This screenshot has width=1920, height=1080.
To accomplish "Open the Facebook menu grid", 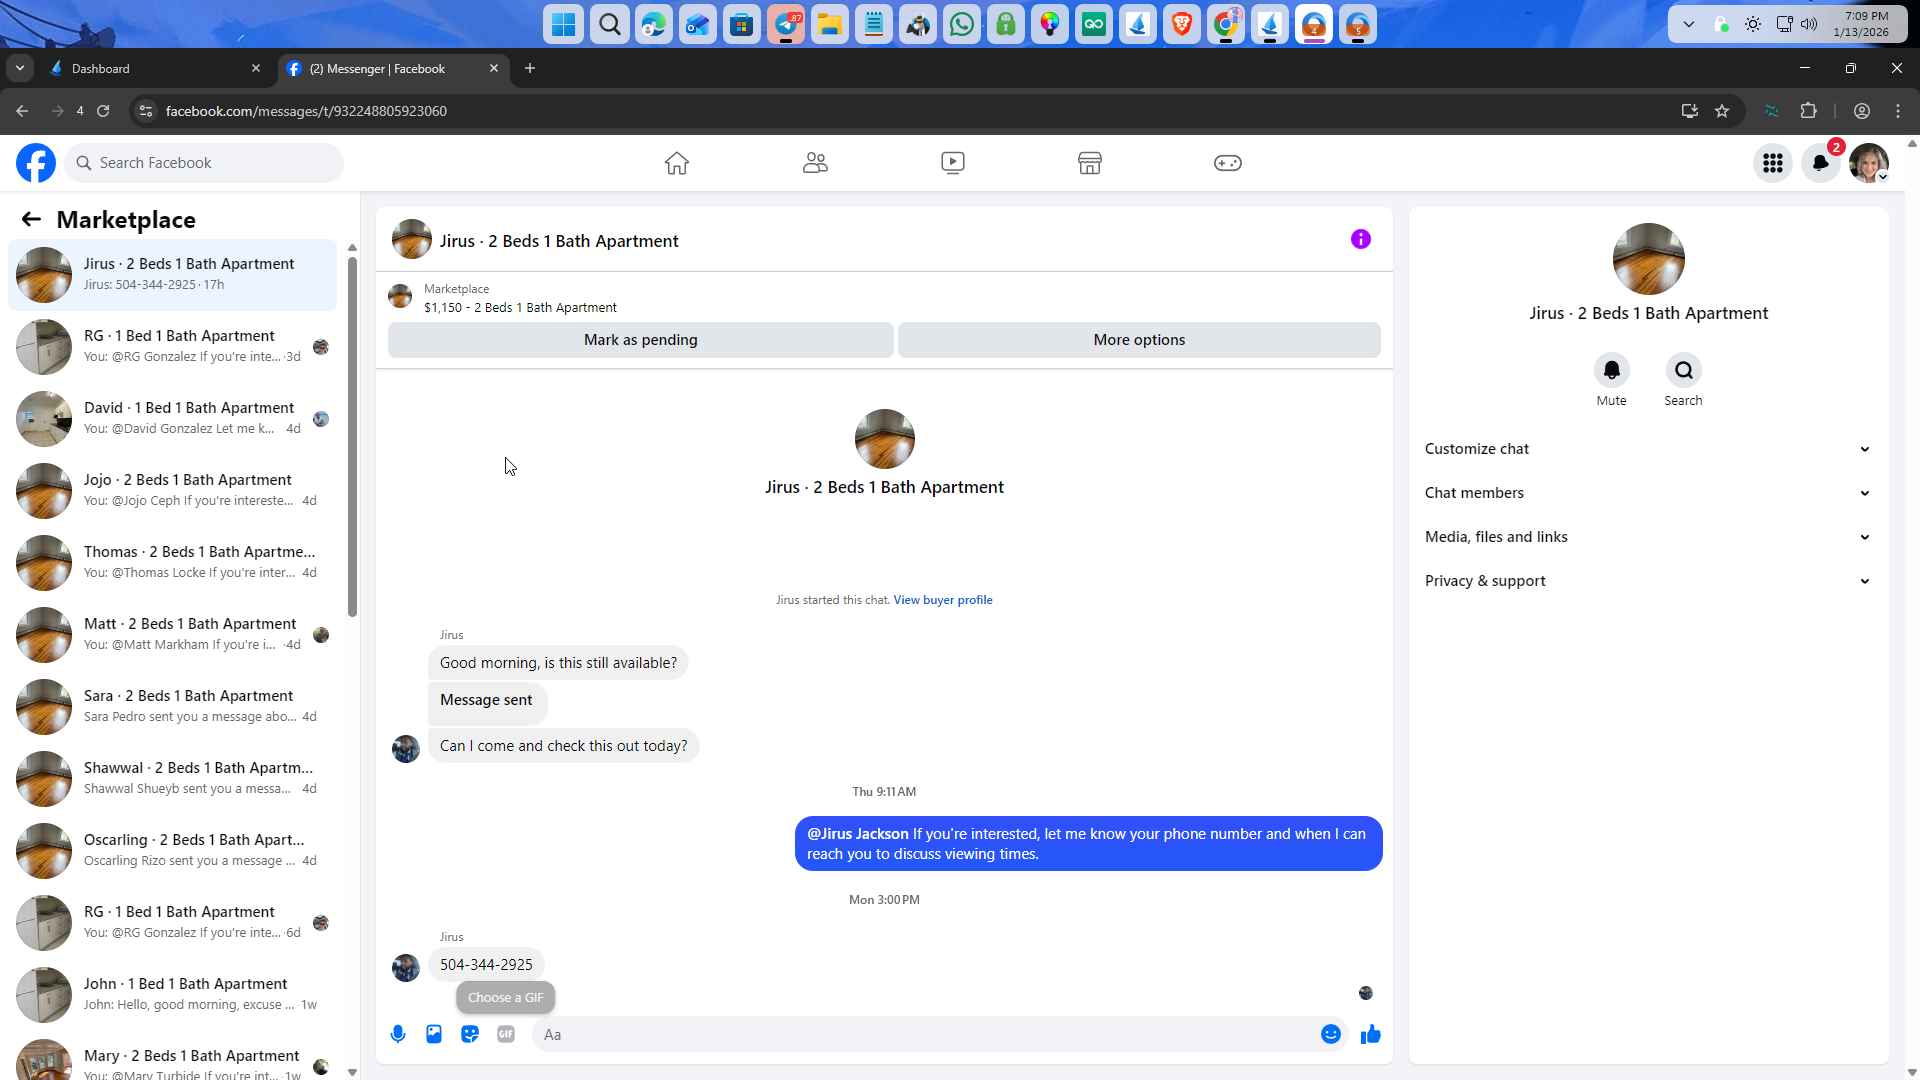I will 1772,163.
